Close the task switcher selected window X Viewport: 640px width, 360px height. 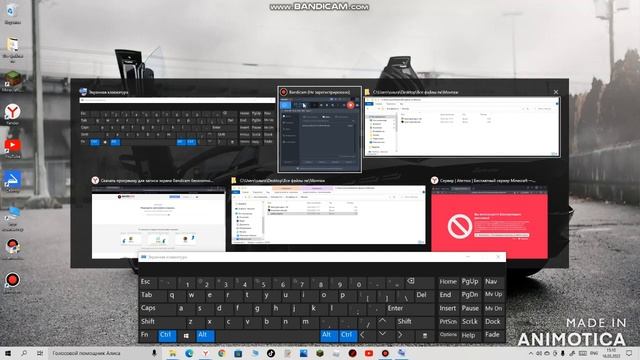[556, 92]
